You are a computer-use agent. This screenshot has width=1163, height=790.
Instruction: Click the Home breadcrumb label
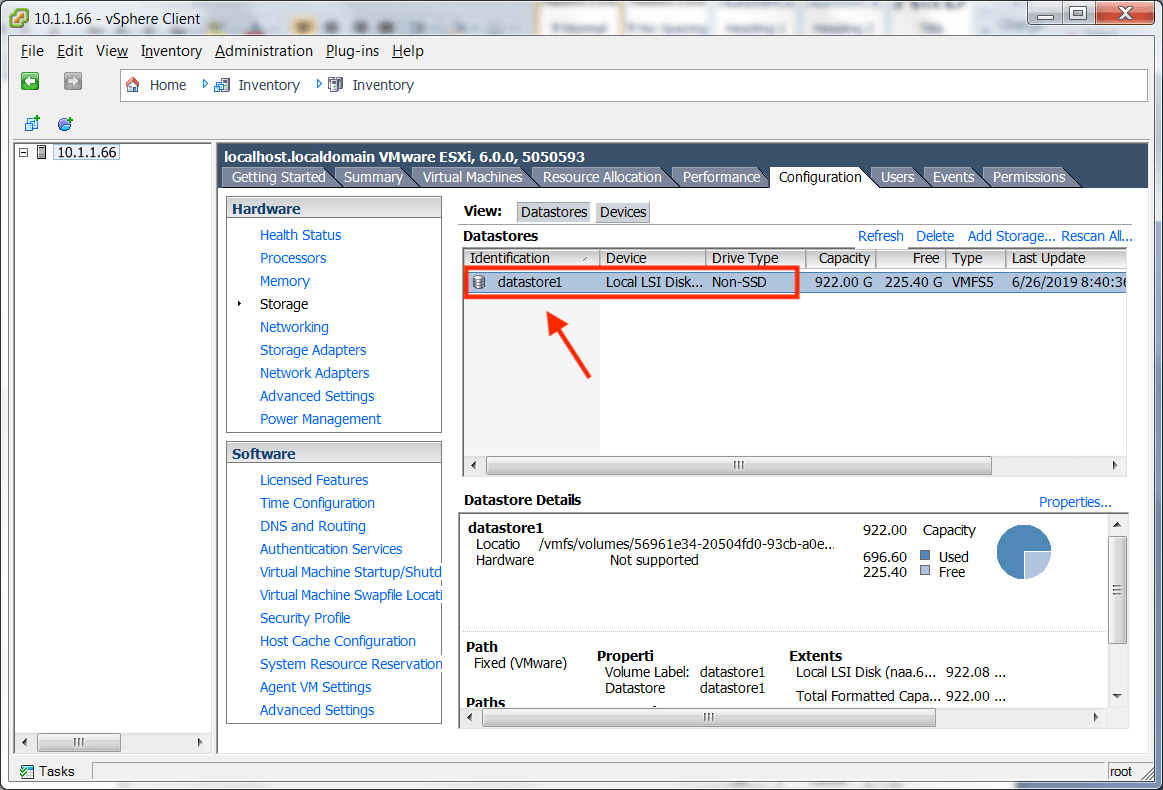[168, 85]
